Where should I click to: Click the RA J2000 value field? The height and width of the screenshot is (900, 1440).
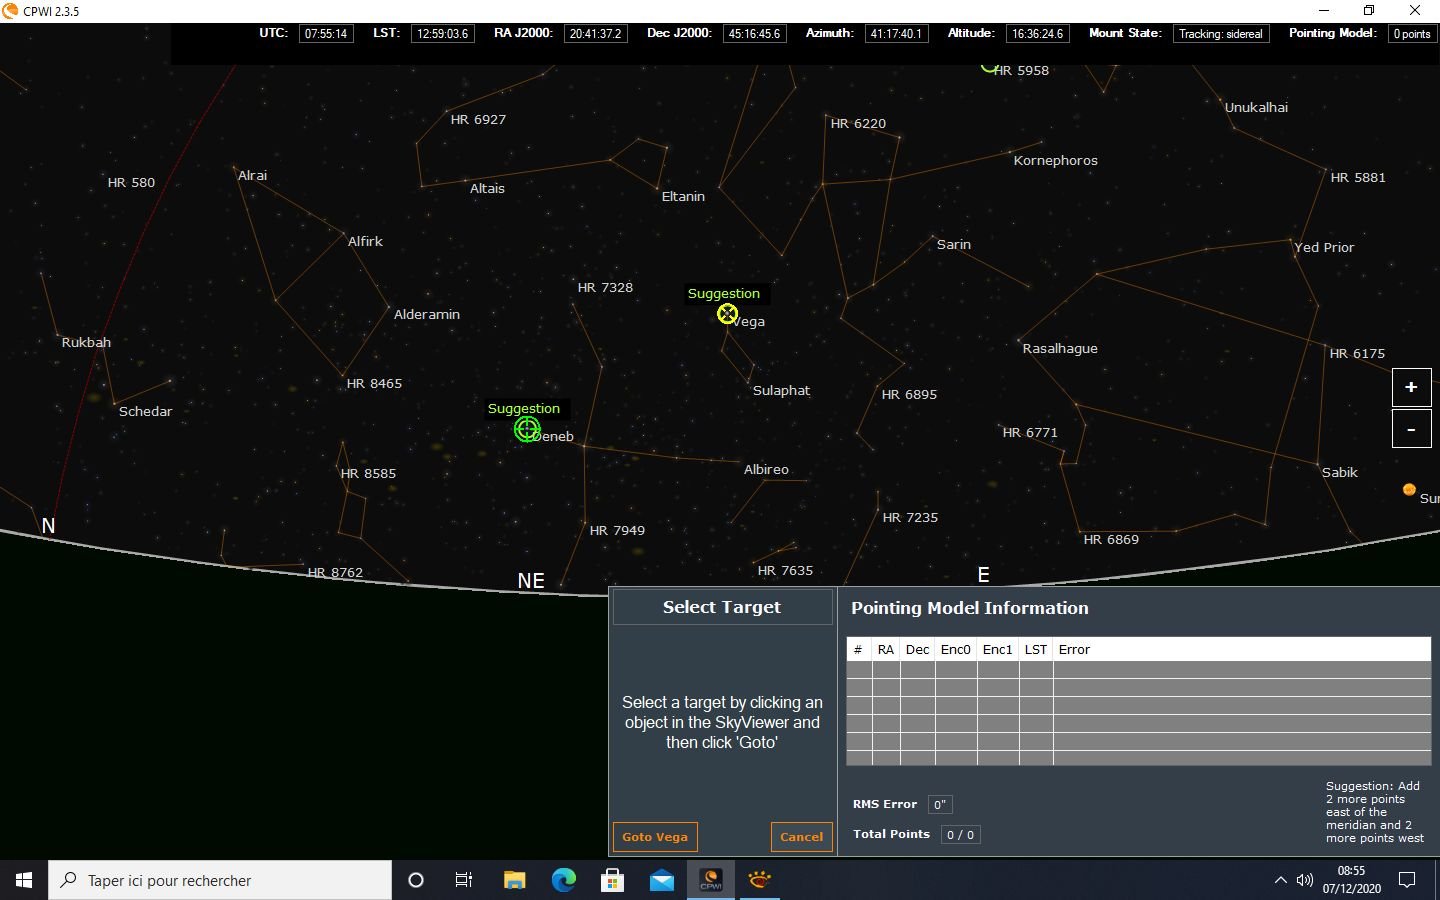pyautogui.click(x=595, y=34)
